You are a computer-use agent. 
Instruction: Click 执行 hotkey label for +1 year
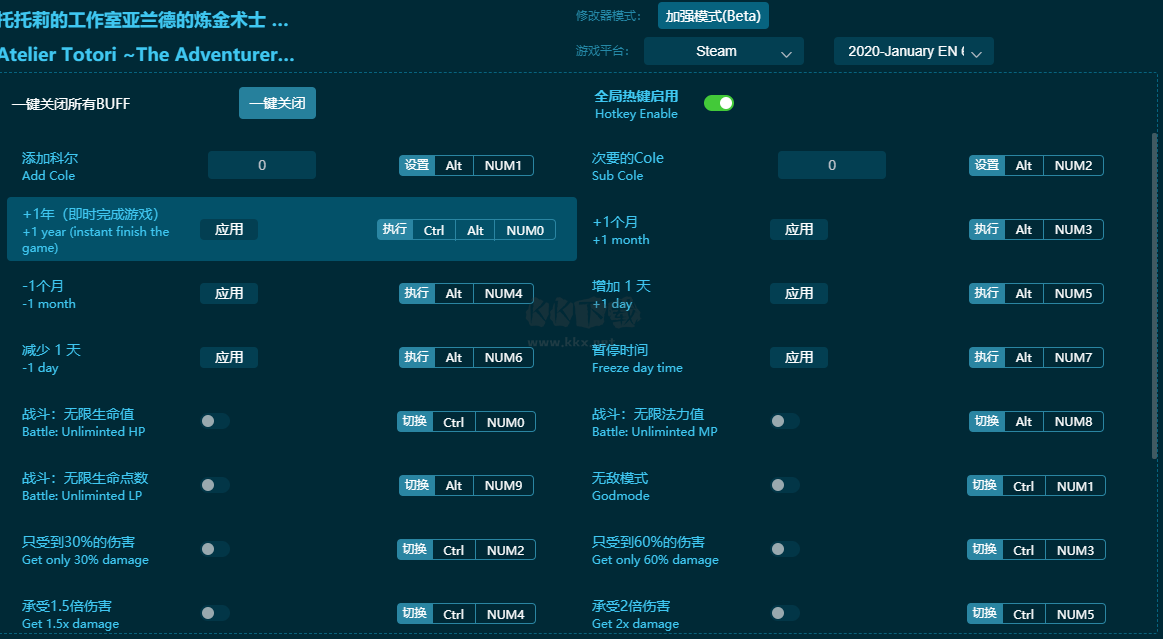tap(395, 230)
